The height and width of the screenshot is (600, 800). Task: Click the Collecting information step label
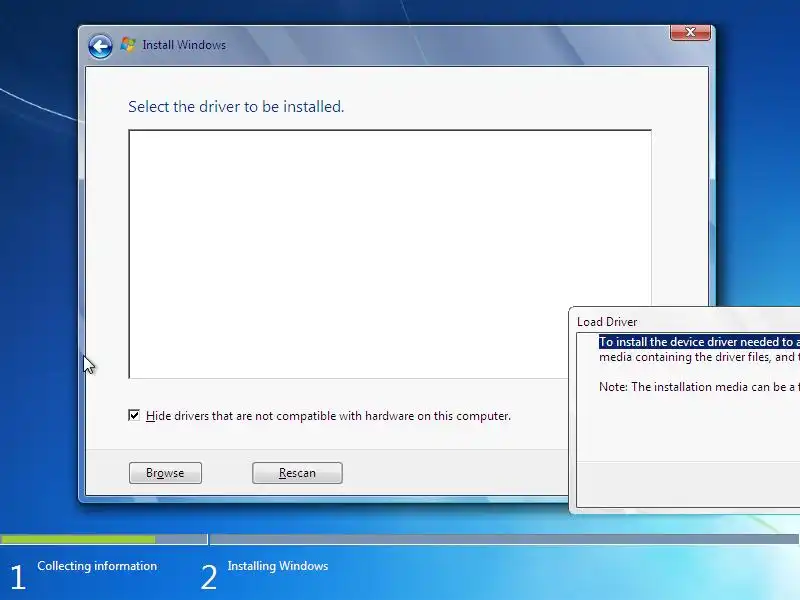[97, 566]
